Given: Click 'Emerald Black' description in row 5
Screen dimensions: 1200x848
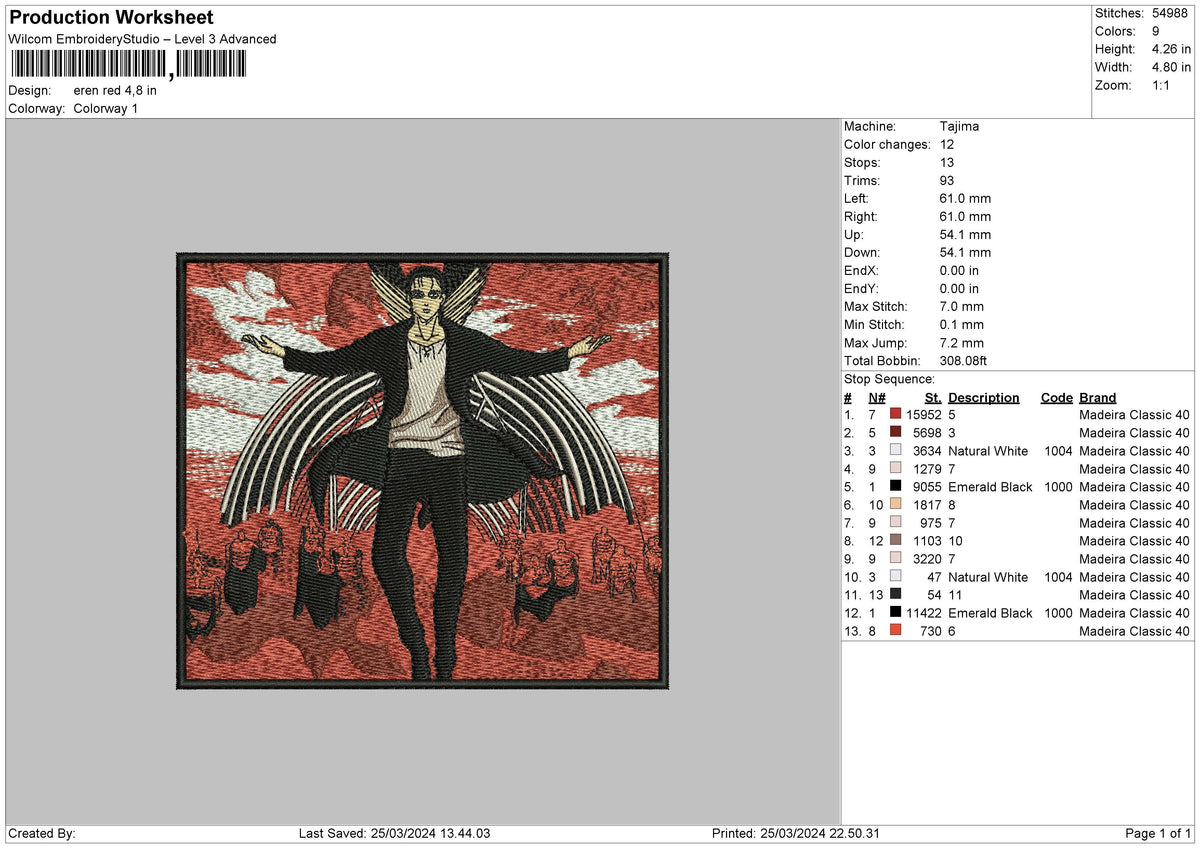Looking at the screenshot, I should coord(990,487).
